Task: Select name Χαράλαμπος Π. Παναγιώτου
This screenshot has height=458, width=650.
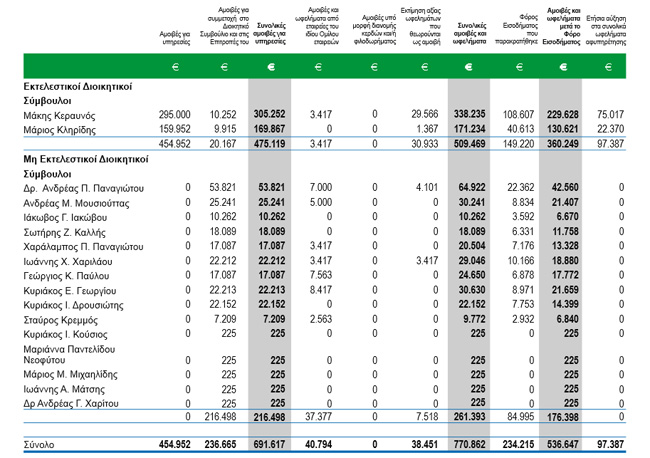Action: coord(83,247)
